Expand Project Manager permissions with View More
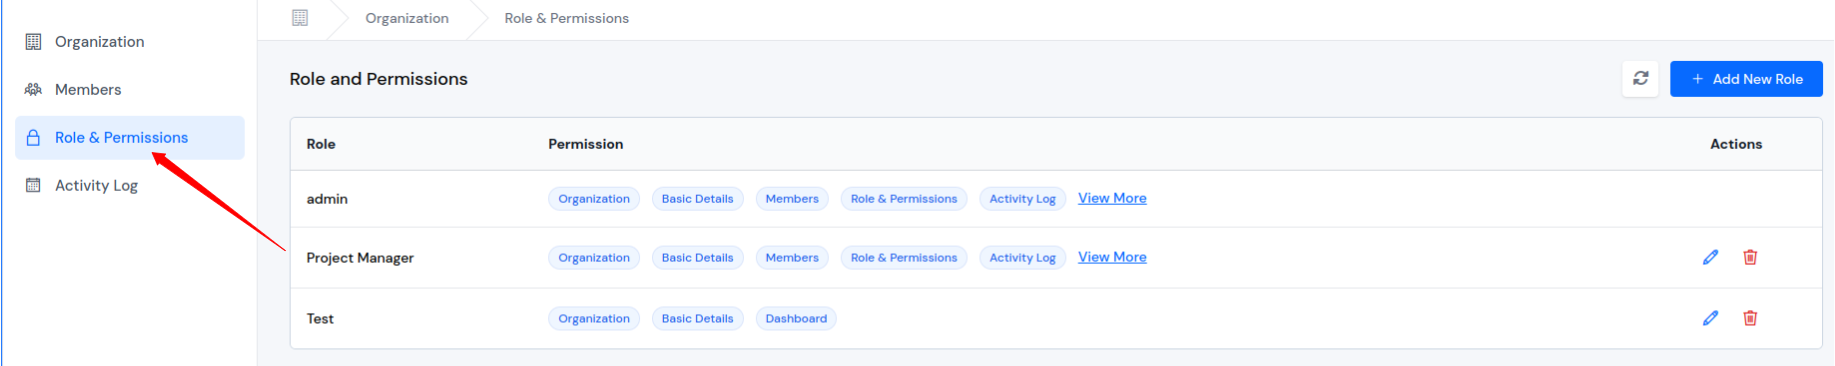1835x366 pixels. click(x=1112, y=257)
